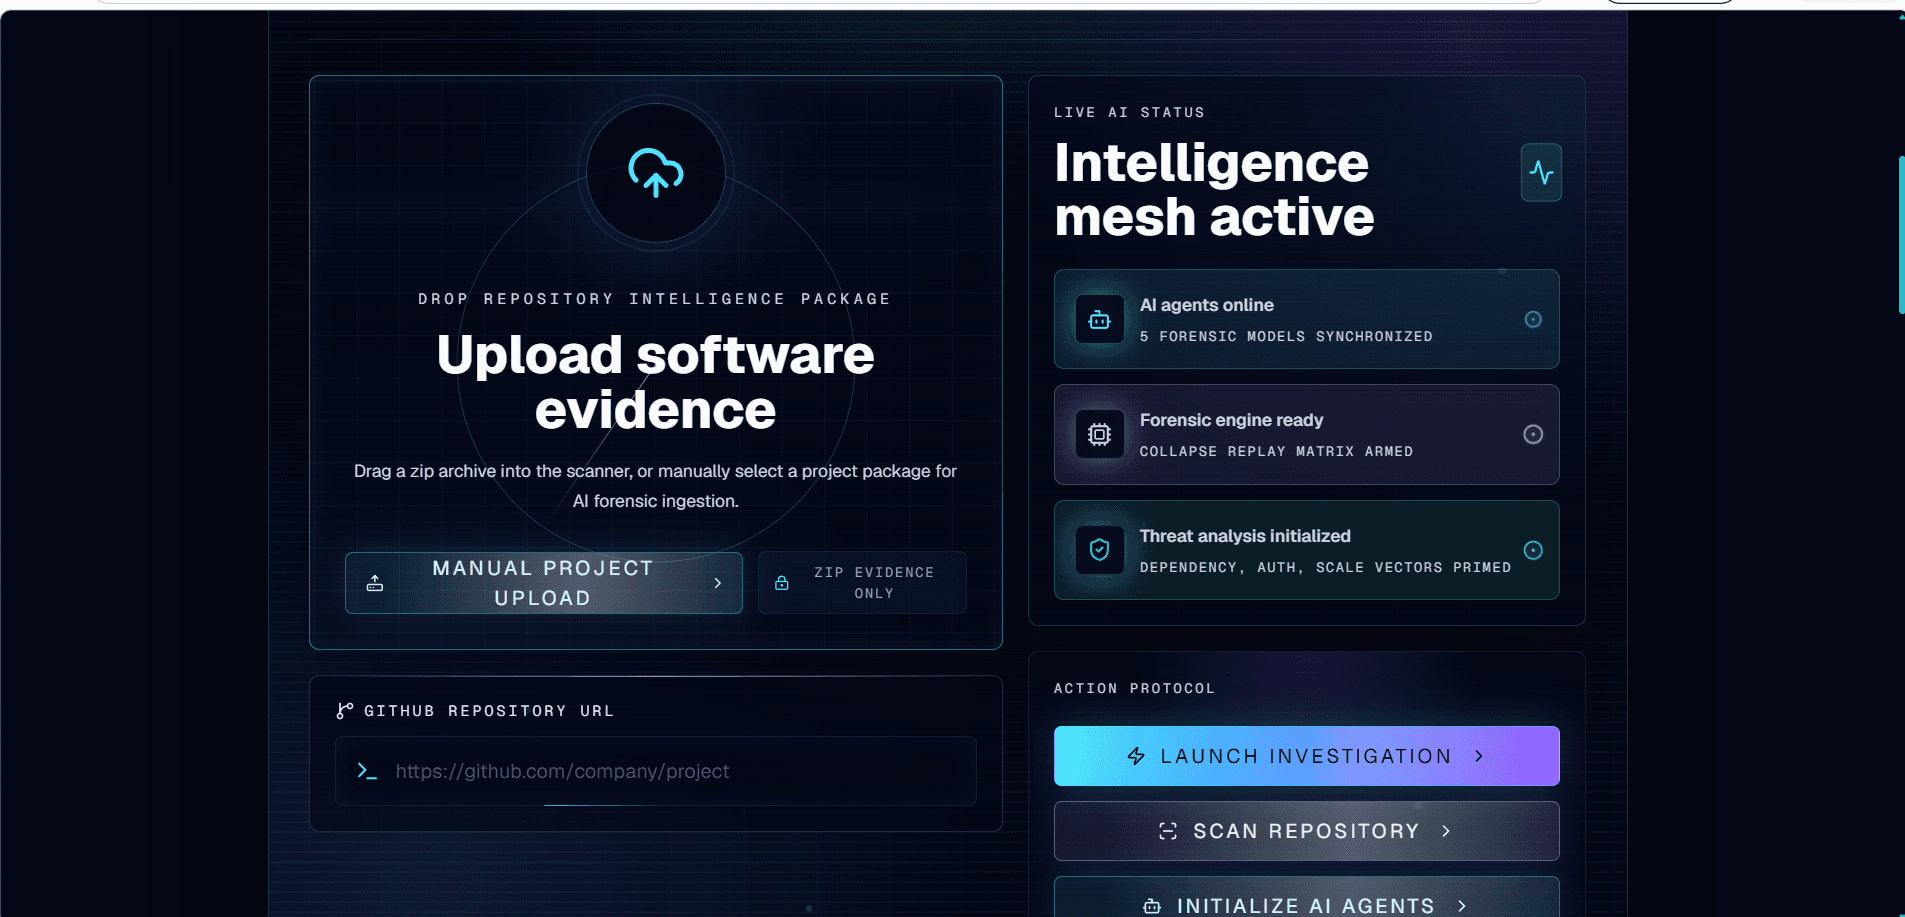Click the shield check icon in Threat analysis
The image size is (1905, 917).
1099,550
